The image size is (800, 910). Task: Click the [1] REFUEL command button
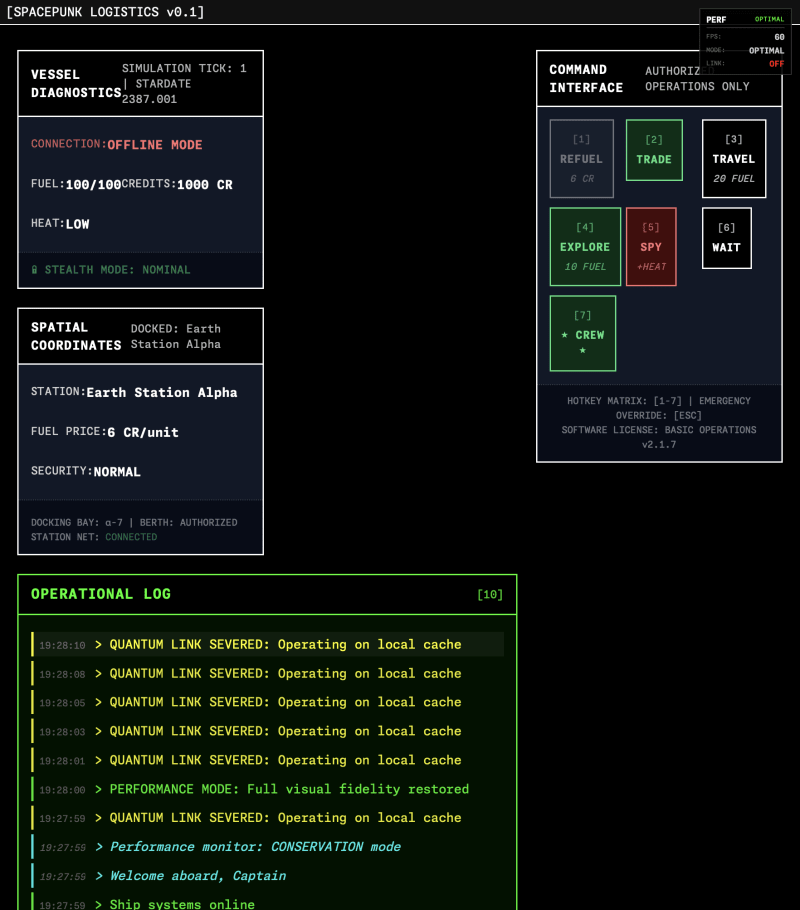click(x=581, y=158)
